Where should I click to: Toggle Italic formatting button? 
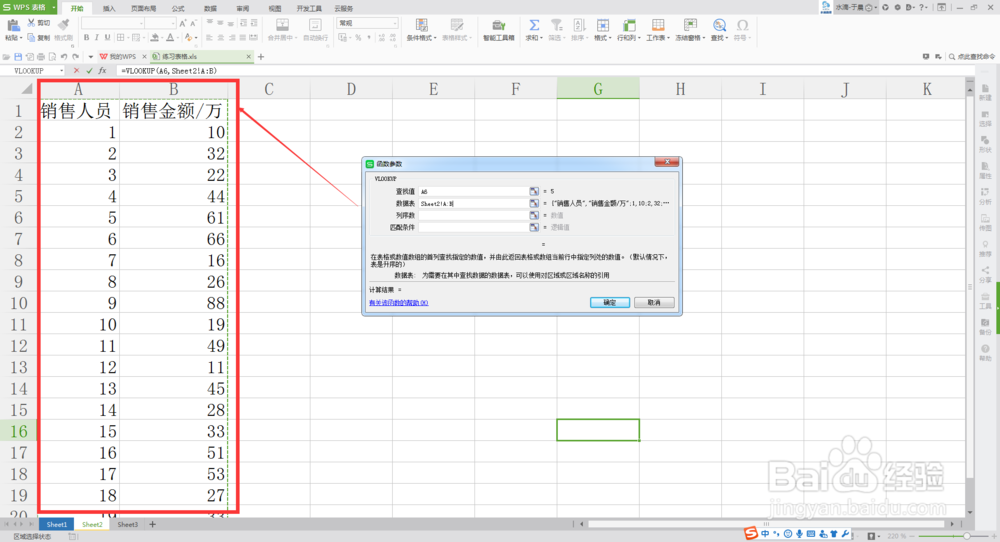97,38
